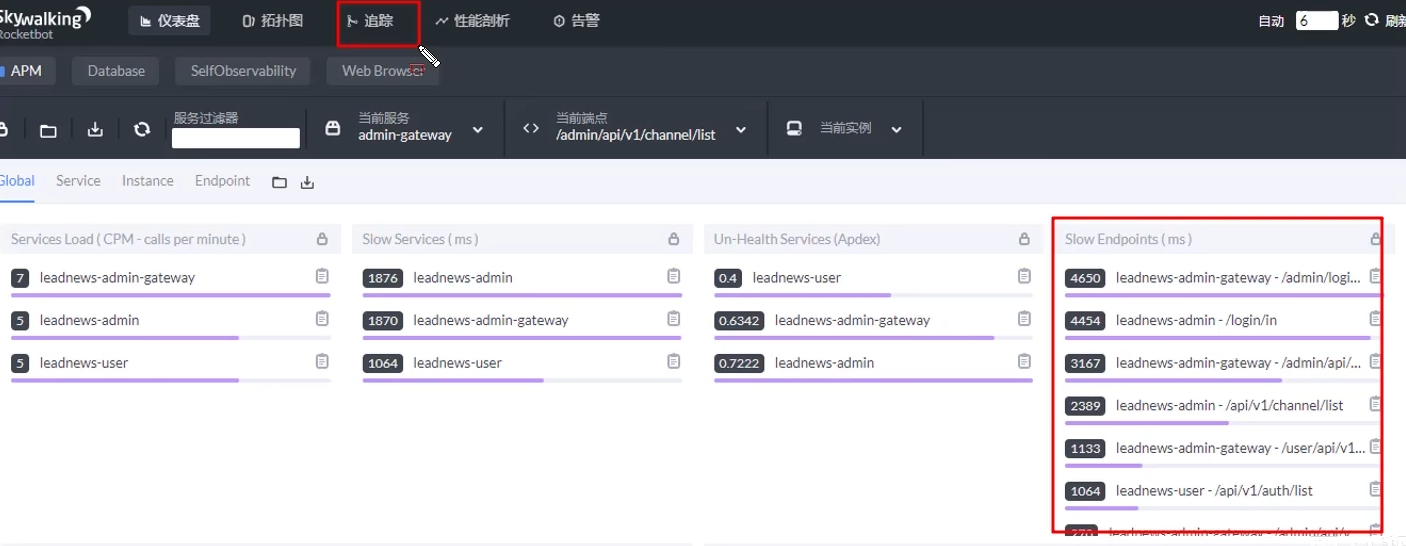Copy the leadnews-admin - /login/in endpoint
The image size is (1406, 546).
point(1375,319)
